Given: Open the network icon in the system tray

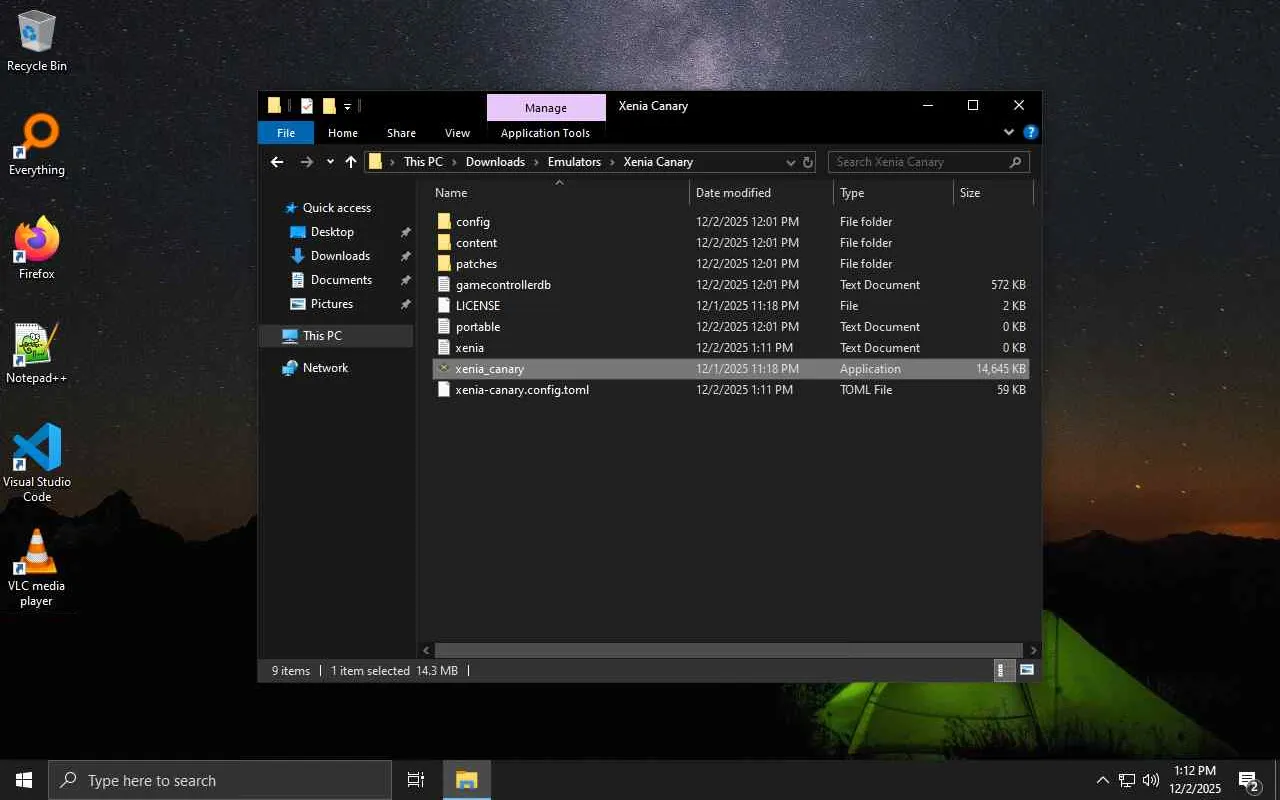Looking at the screenshot, I should click(1127, 780).
